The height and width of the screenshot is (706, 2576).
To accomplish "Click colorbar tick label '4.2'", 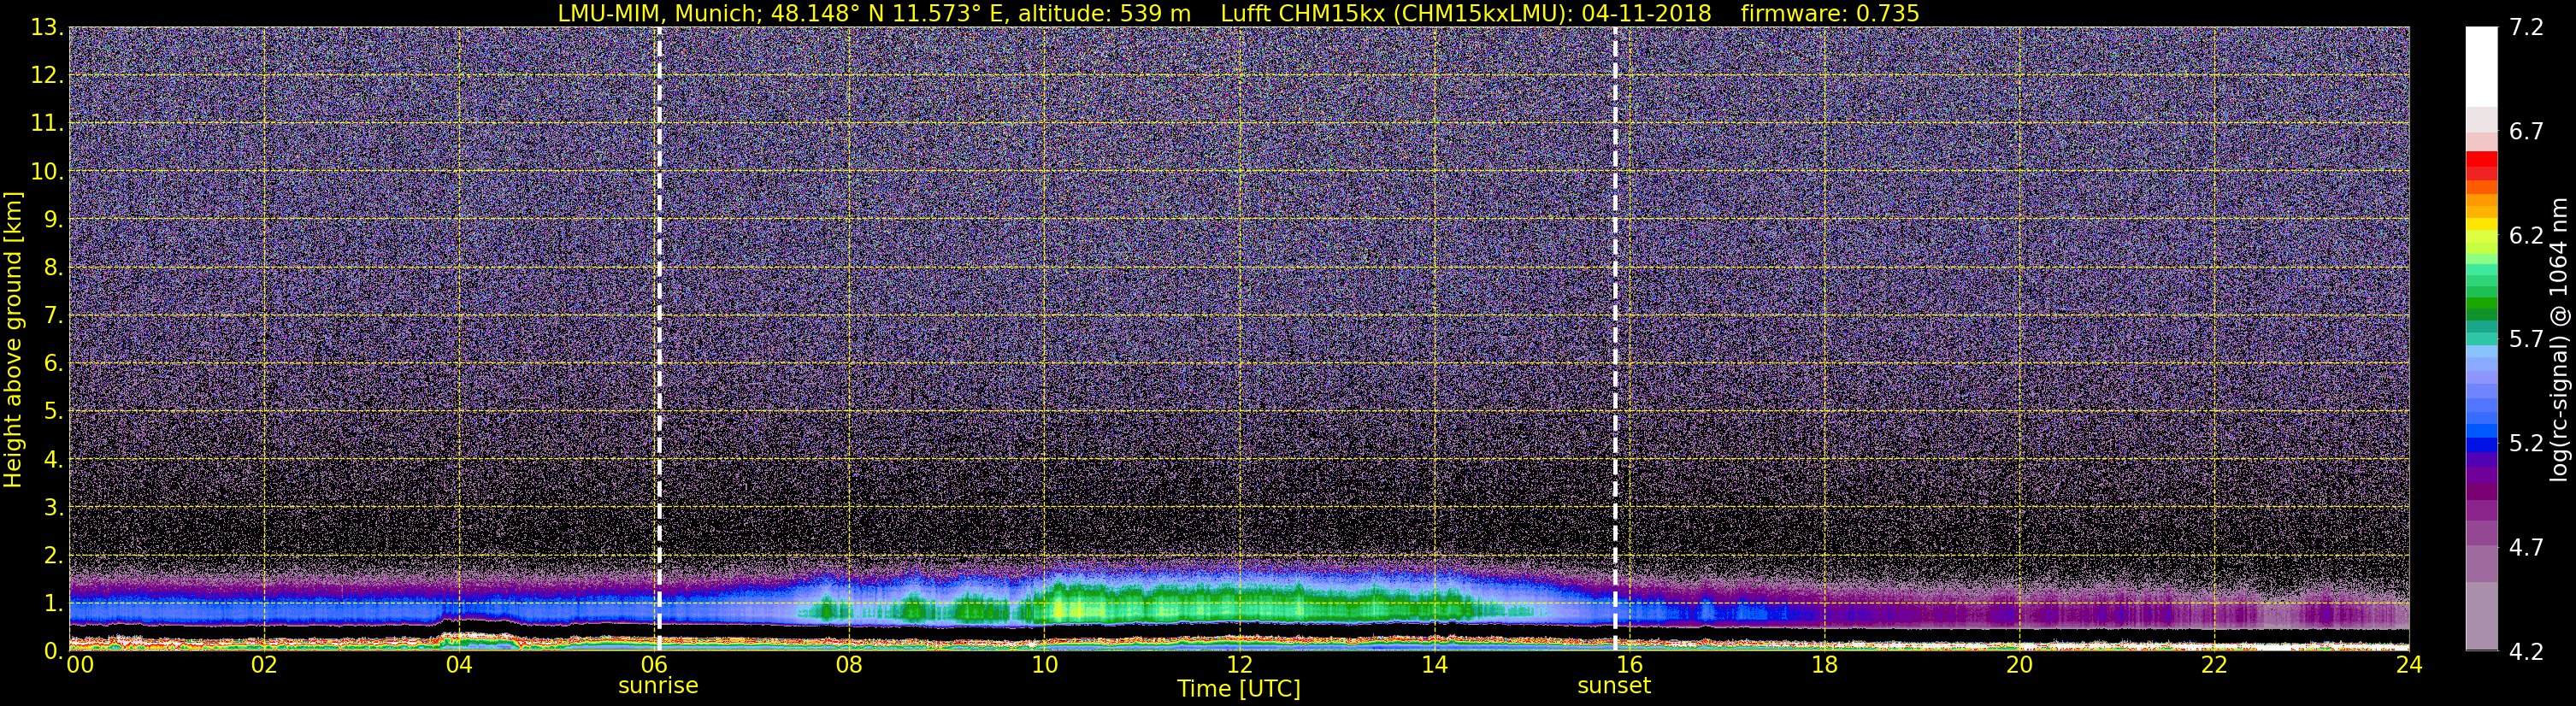I will (2526, 652).
